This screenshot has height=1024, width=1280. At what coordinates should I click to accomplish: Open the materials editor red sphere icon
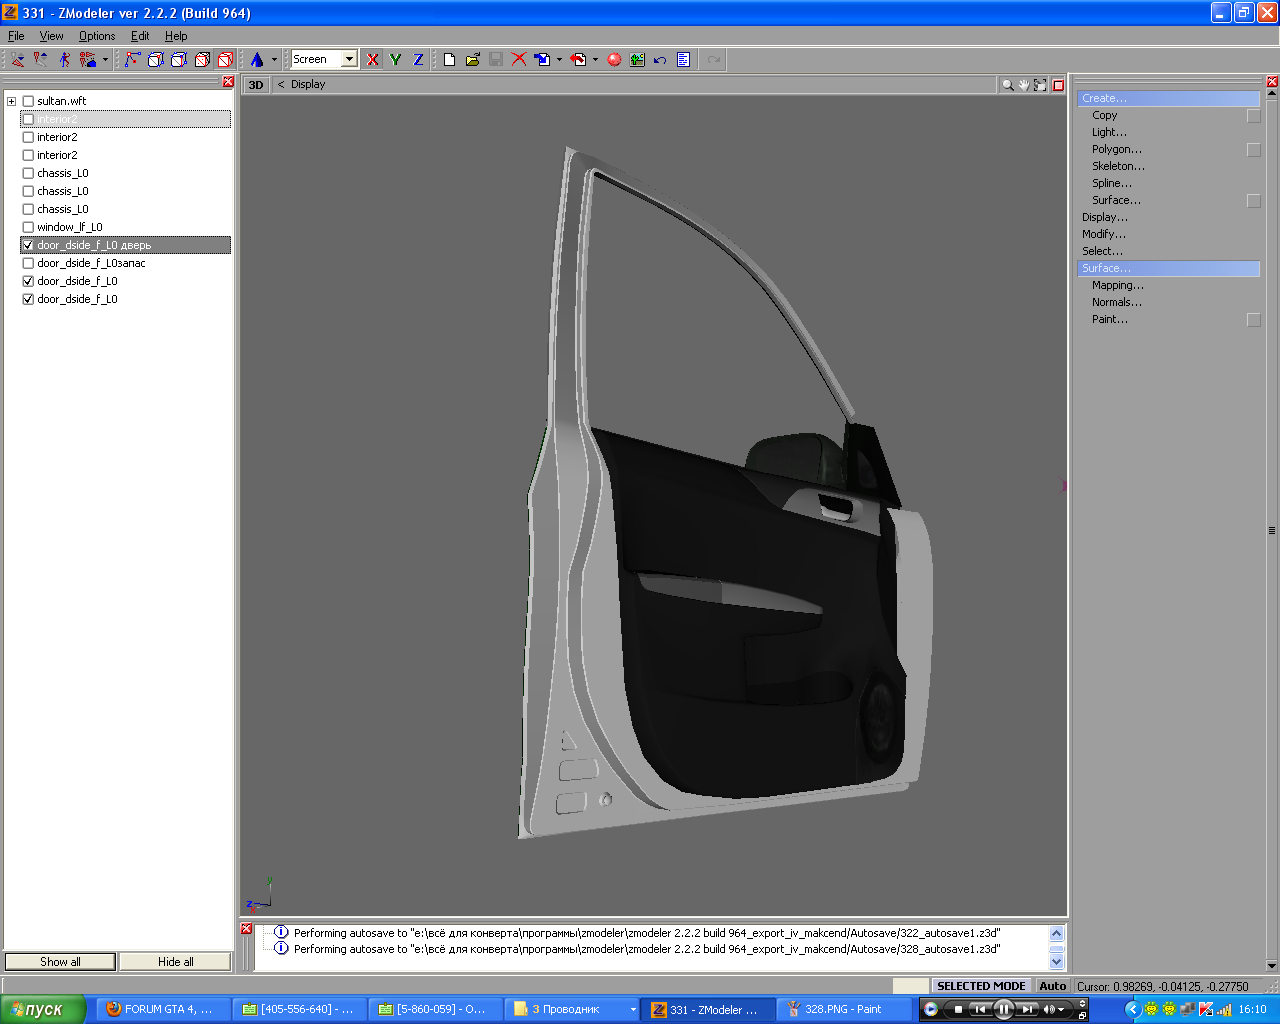tap(614, 60)
